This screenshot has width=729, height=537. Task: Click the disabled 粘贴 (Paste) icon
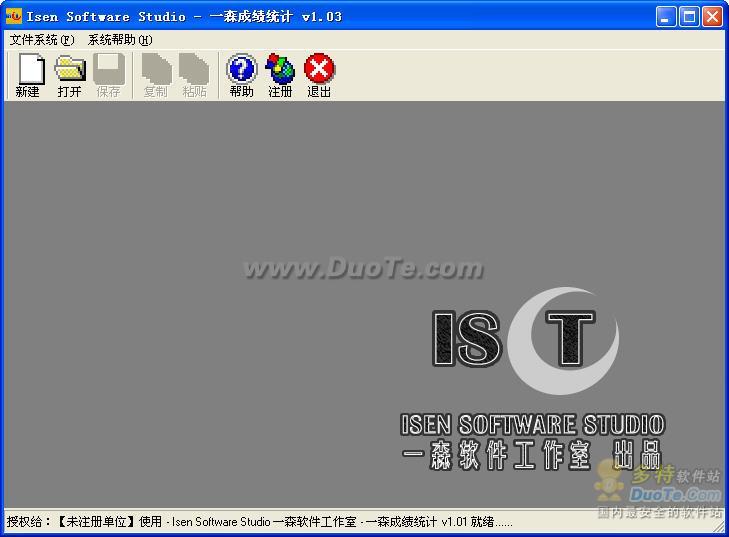coord(194,75)
